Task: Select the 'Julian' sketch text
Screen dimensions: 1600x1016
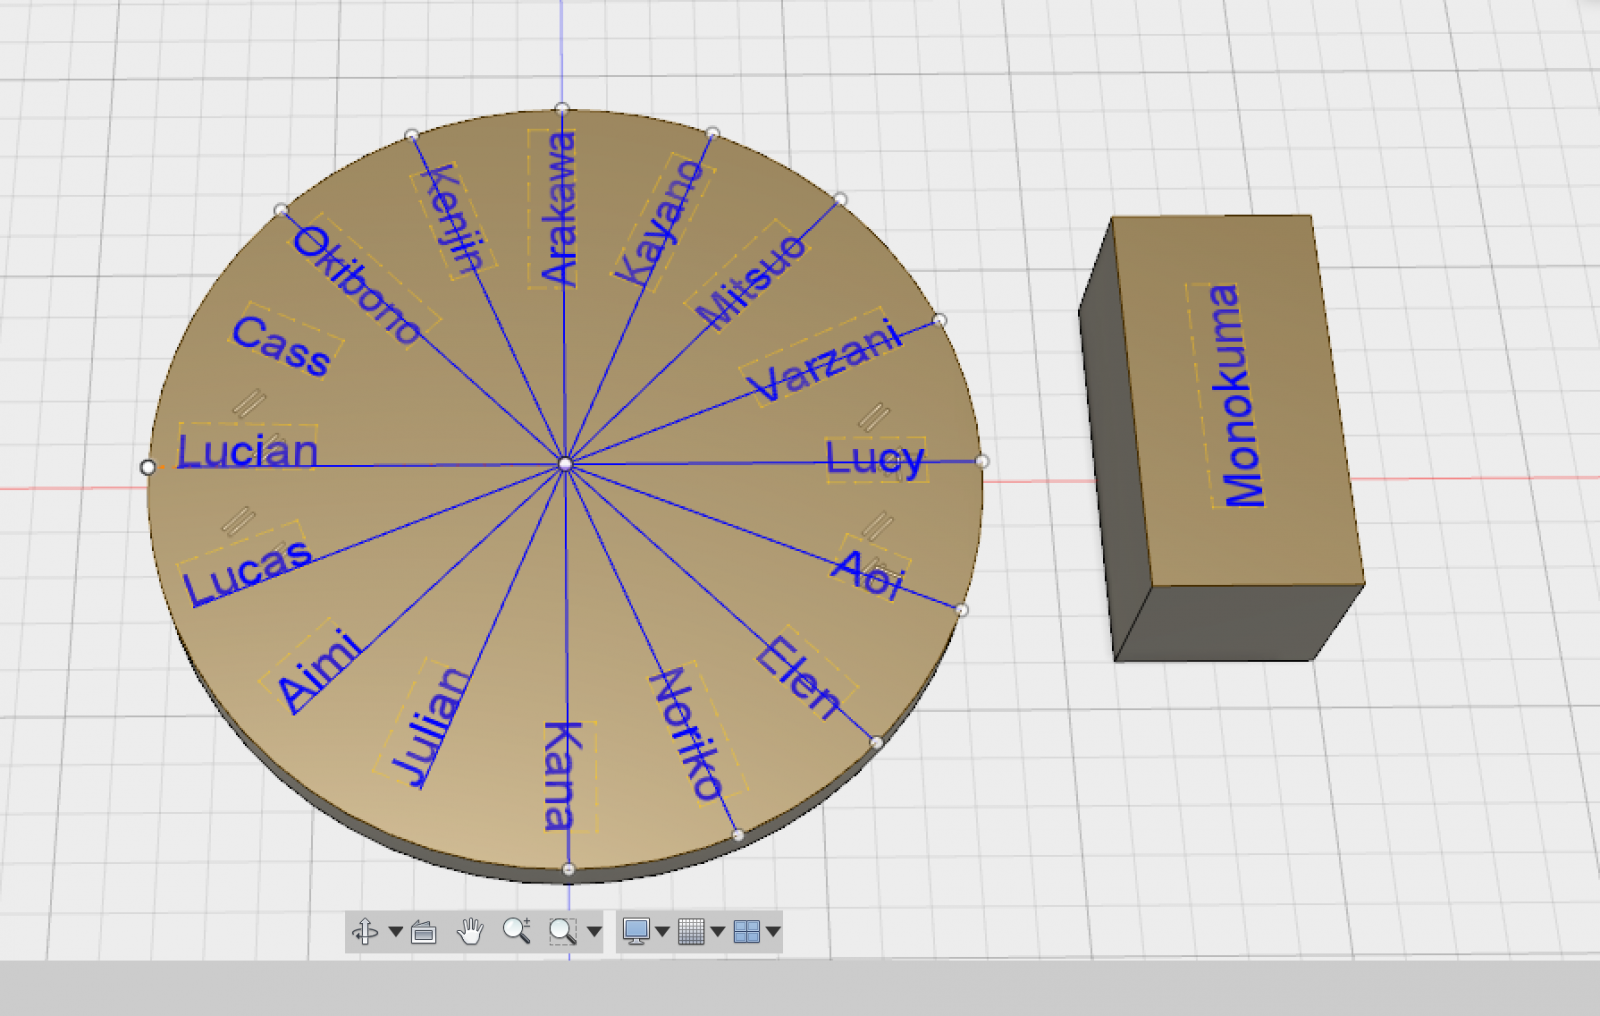Action: coord(430,725)
